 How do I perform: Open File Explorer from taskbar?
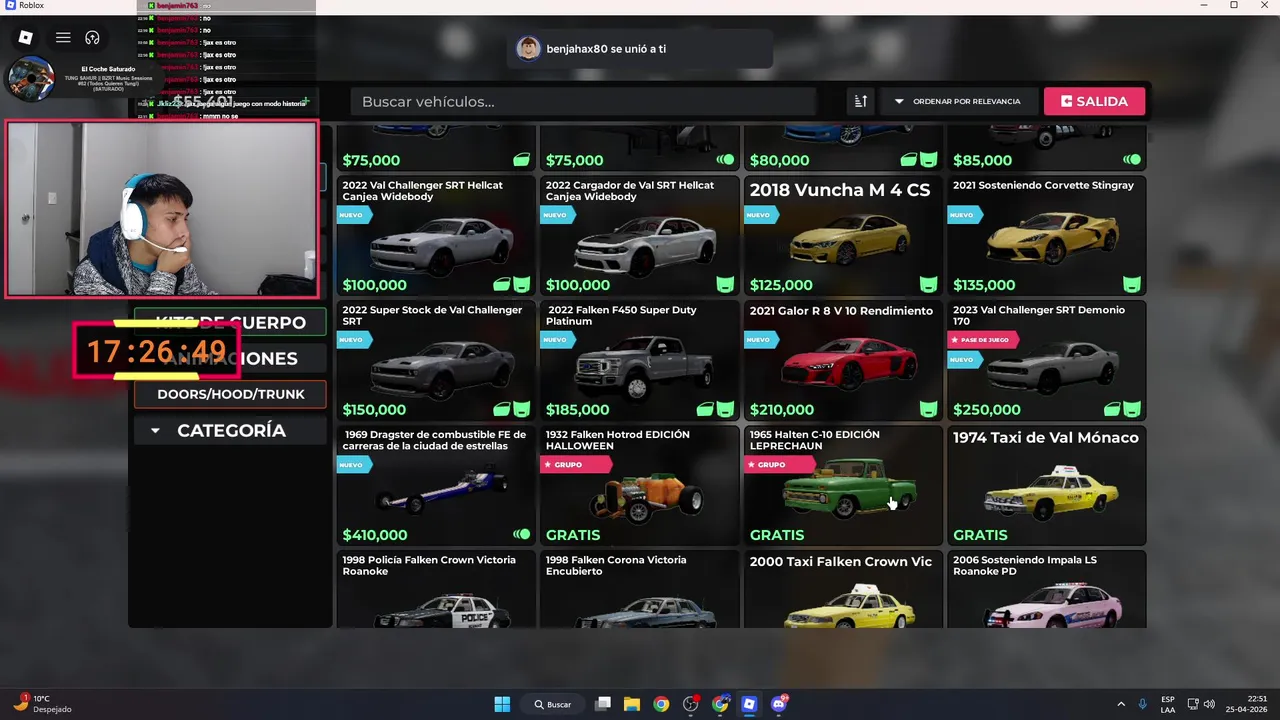632,704
